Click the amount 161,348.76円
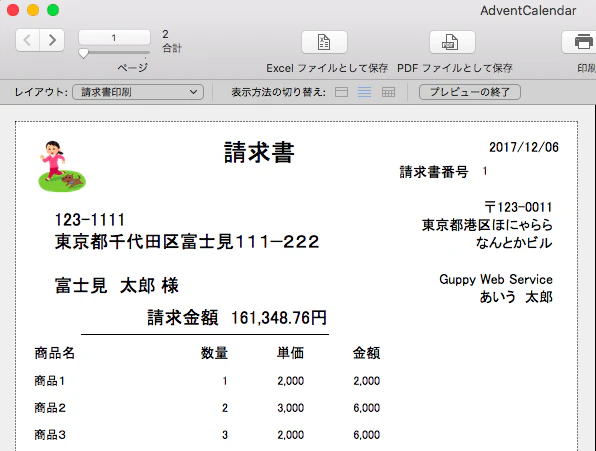The width and height of the screenshot is (596, 451). 279,318
